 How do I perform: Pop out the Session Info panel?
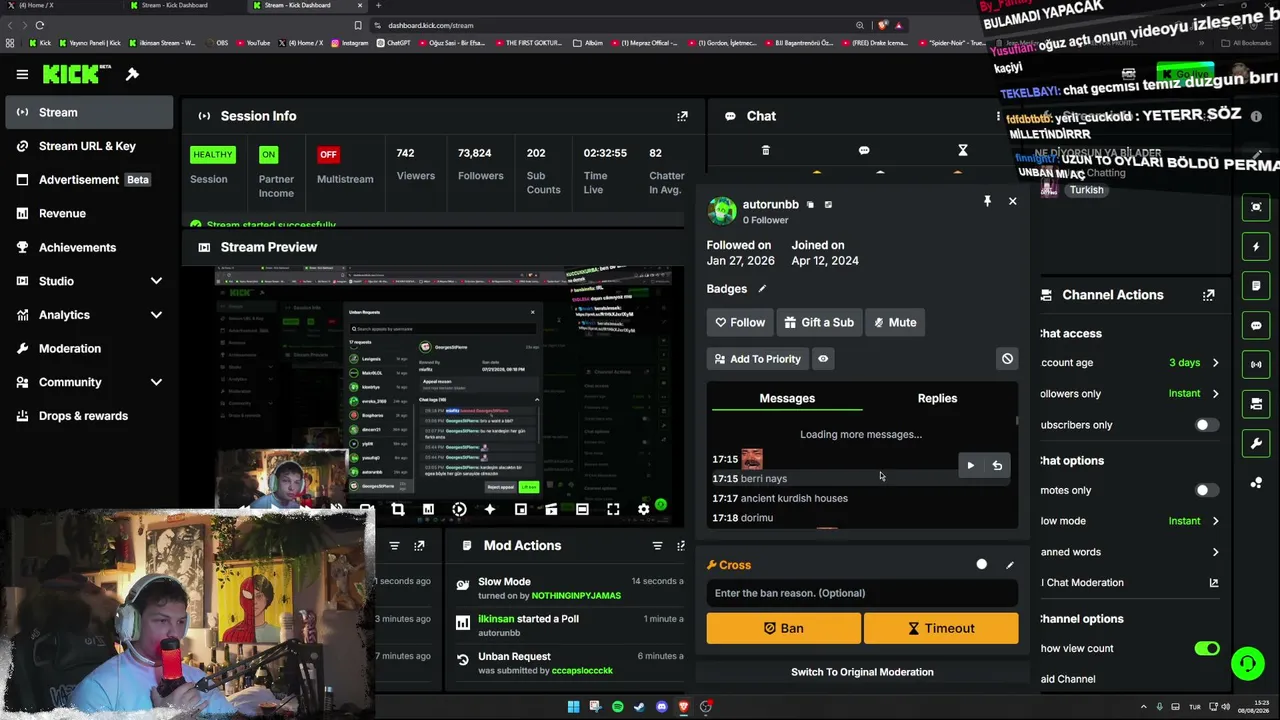click(682, 116)
